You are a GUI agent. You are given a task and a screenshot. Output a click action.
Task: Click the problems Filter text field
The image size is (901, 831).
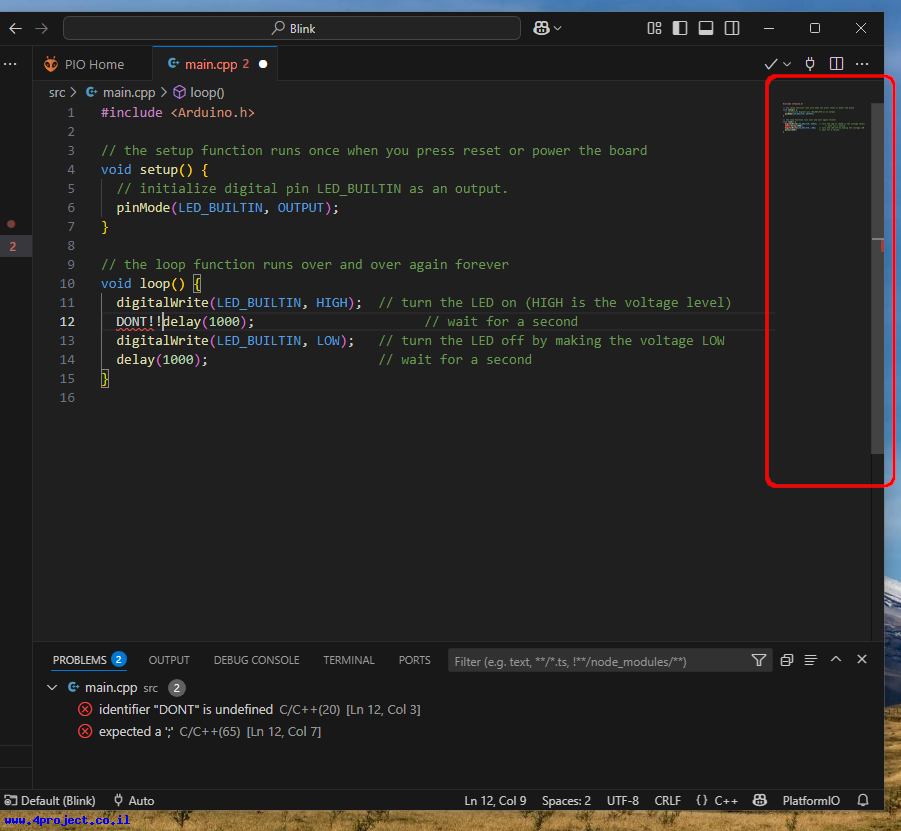(x=598, y=661)
